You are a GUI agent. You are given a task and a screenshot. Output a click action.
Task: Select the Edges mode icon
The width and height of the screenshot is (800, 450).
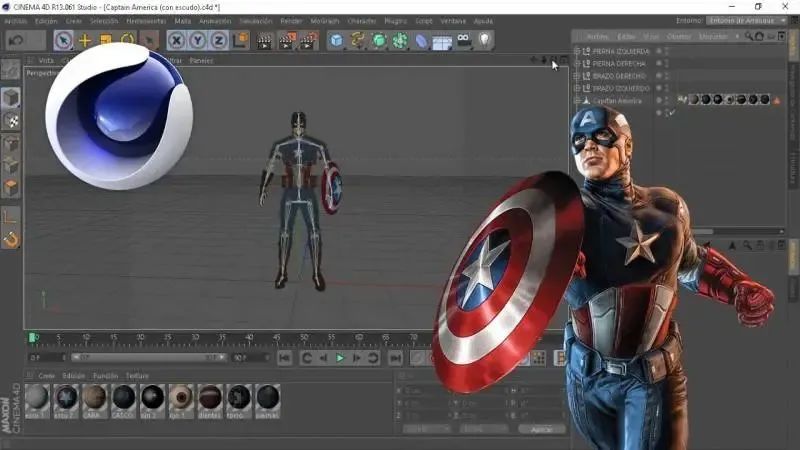(x=11, y=166)
